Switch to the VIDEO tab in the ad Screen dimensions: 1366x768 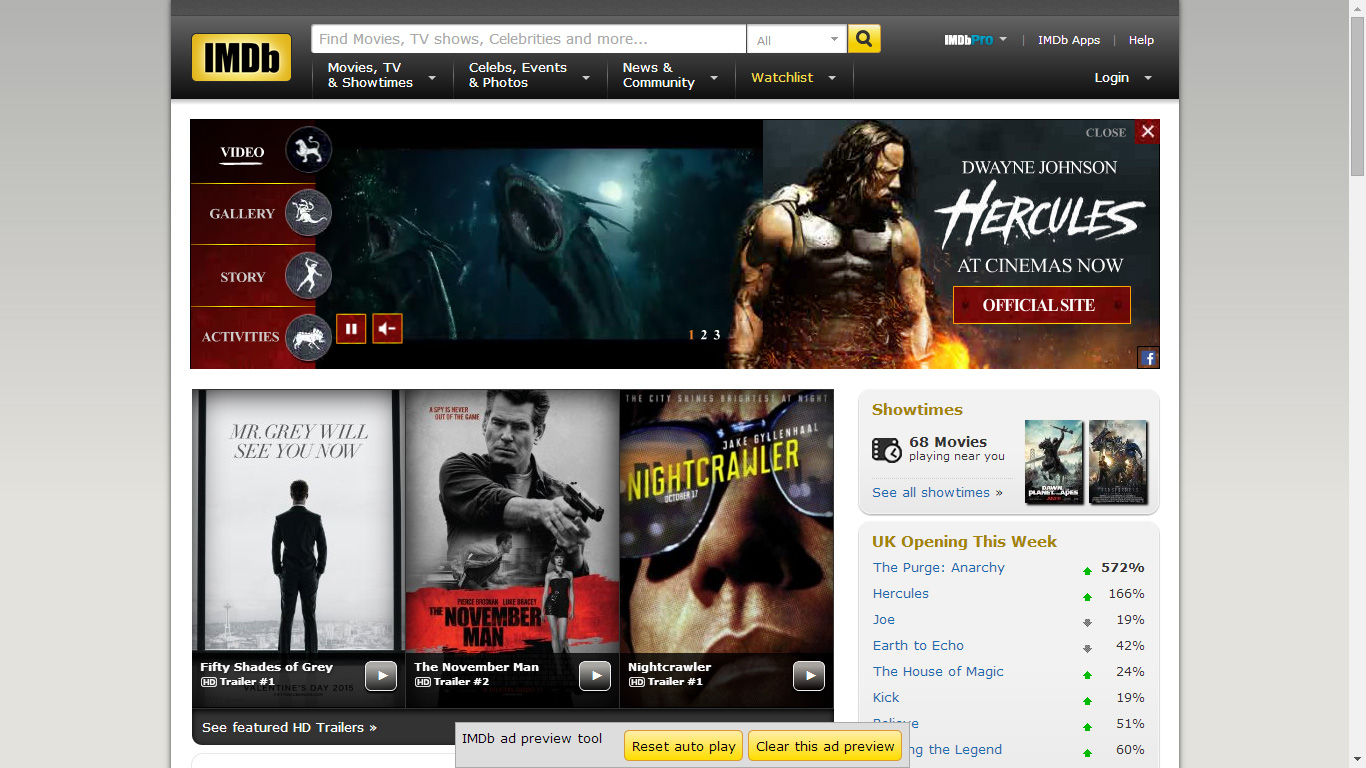[242, 152]
